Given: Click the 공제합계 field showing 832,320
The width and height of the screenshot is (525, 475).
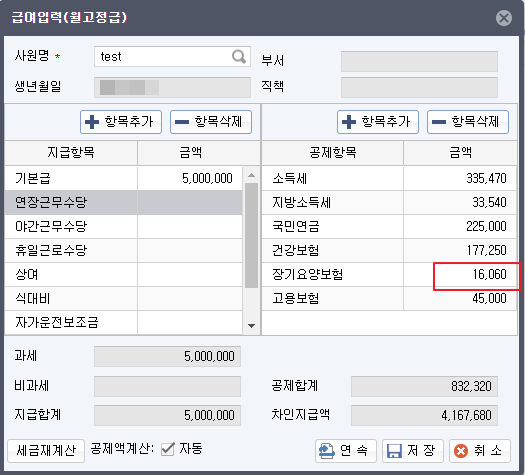Looking at the screenshot, I should (x=424, y=386).
